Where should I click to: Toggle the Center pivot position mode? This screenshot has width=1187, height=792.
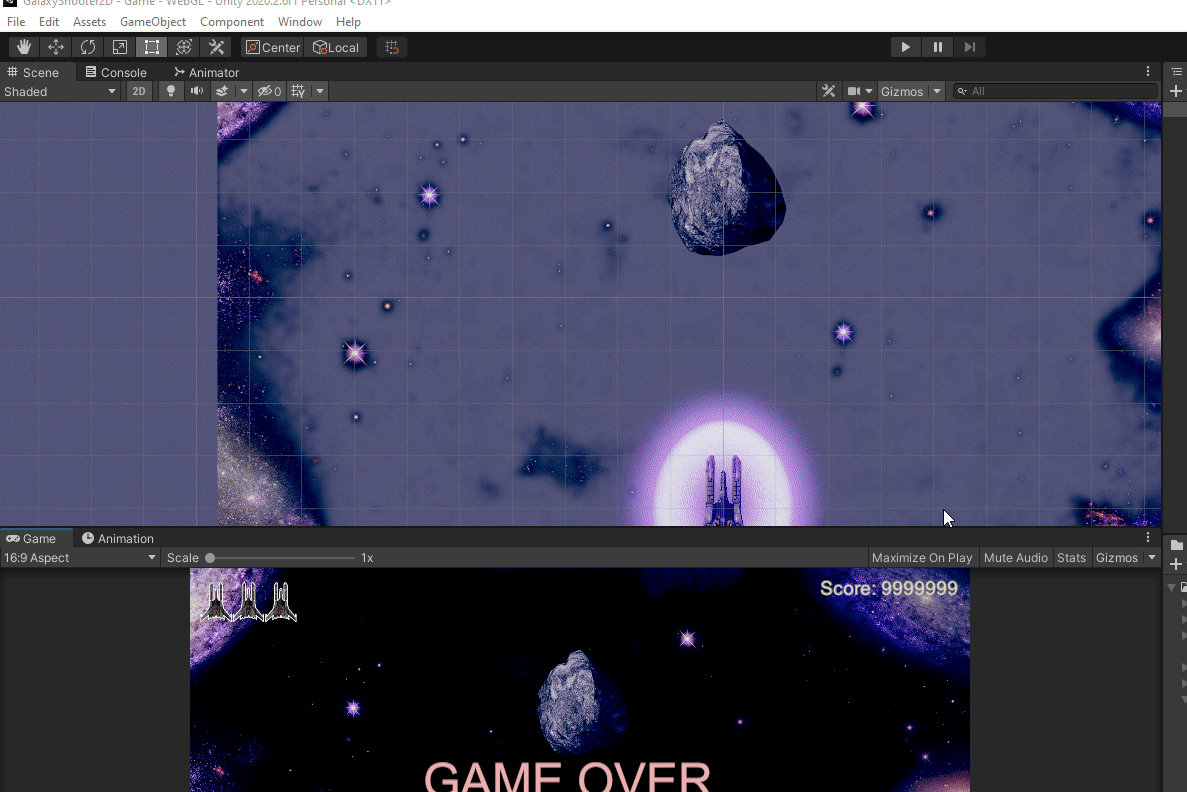(x=273, y=47)
